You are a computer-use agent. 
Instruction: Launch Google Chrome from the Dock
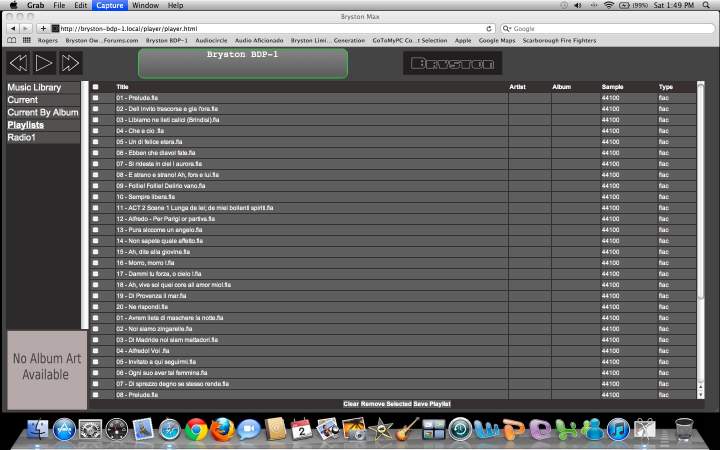click(x=196, y=430)
